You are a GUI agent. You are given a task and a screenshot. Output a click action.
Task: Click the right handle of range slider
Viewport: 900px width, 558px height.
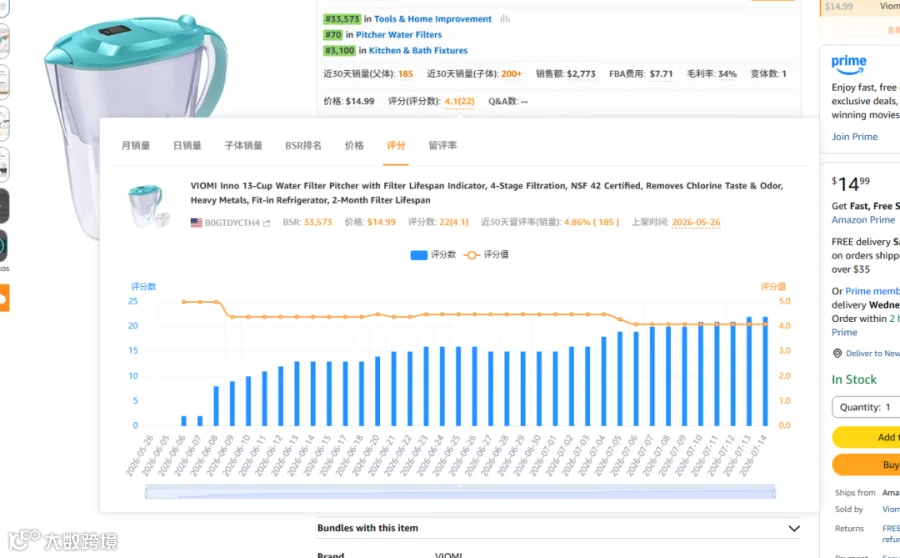pyautogui.click(x=774, y=492)
